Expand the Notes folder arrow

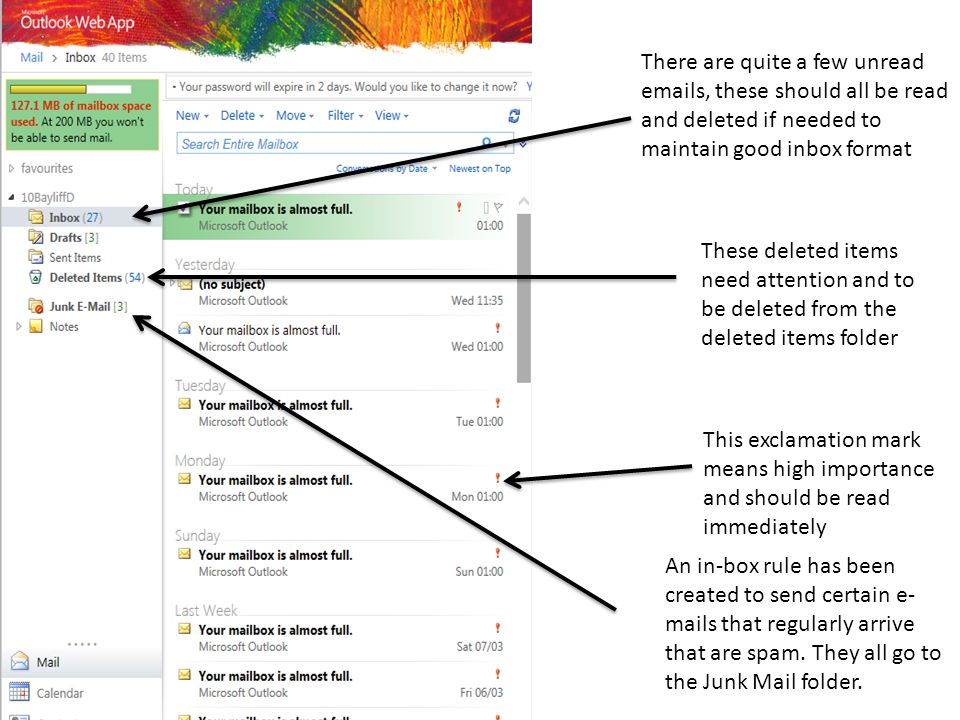(18, 326)
